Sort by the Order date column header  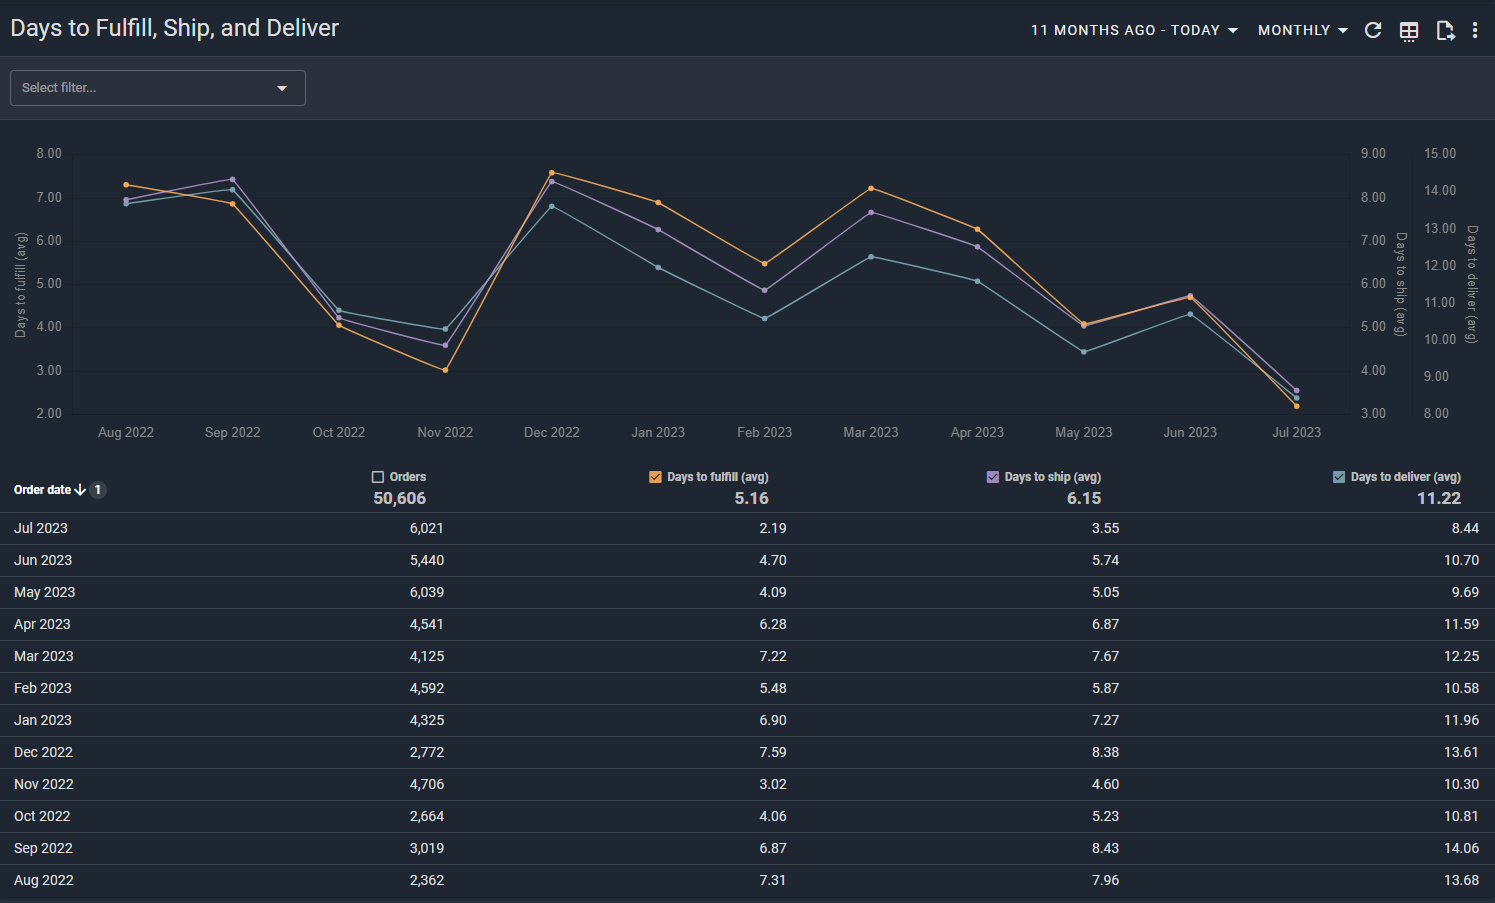coord(42,490)
